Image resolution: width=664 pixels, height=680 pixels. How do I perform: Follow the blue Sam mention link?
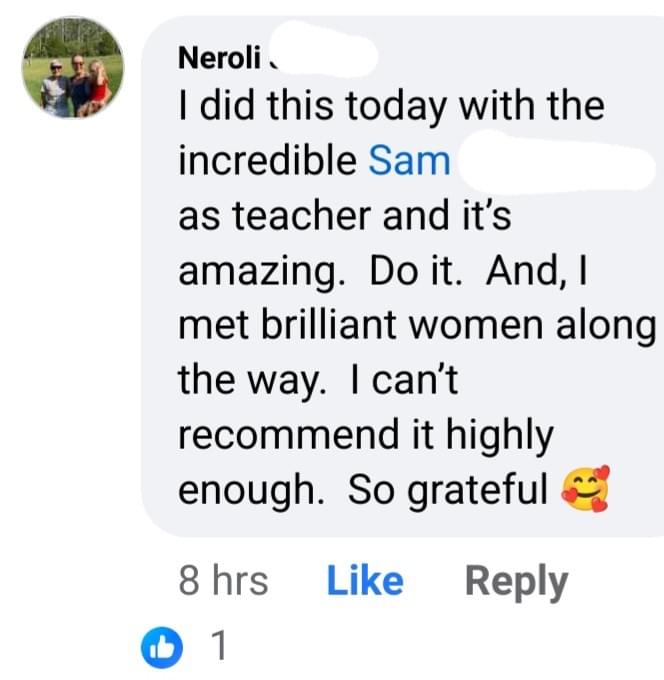tap(410, 160)
